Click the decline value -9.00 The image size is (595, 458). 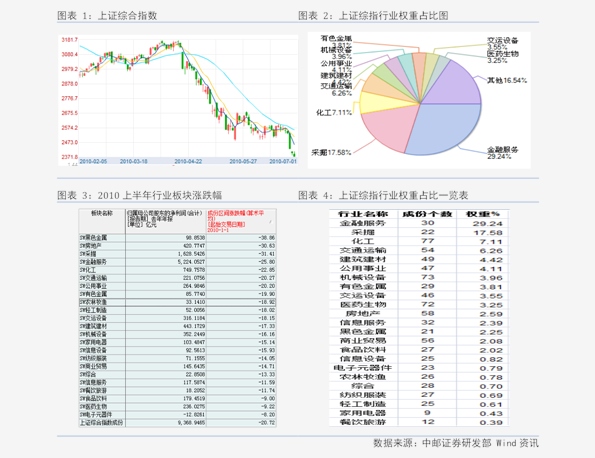click(x=268, y=398)
